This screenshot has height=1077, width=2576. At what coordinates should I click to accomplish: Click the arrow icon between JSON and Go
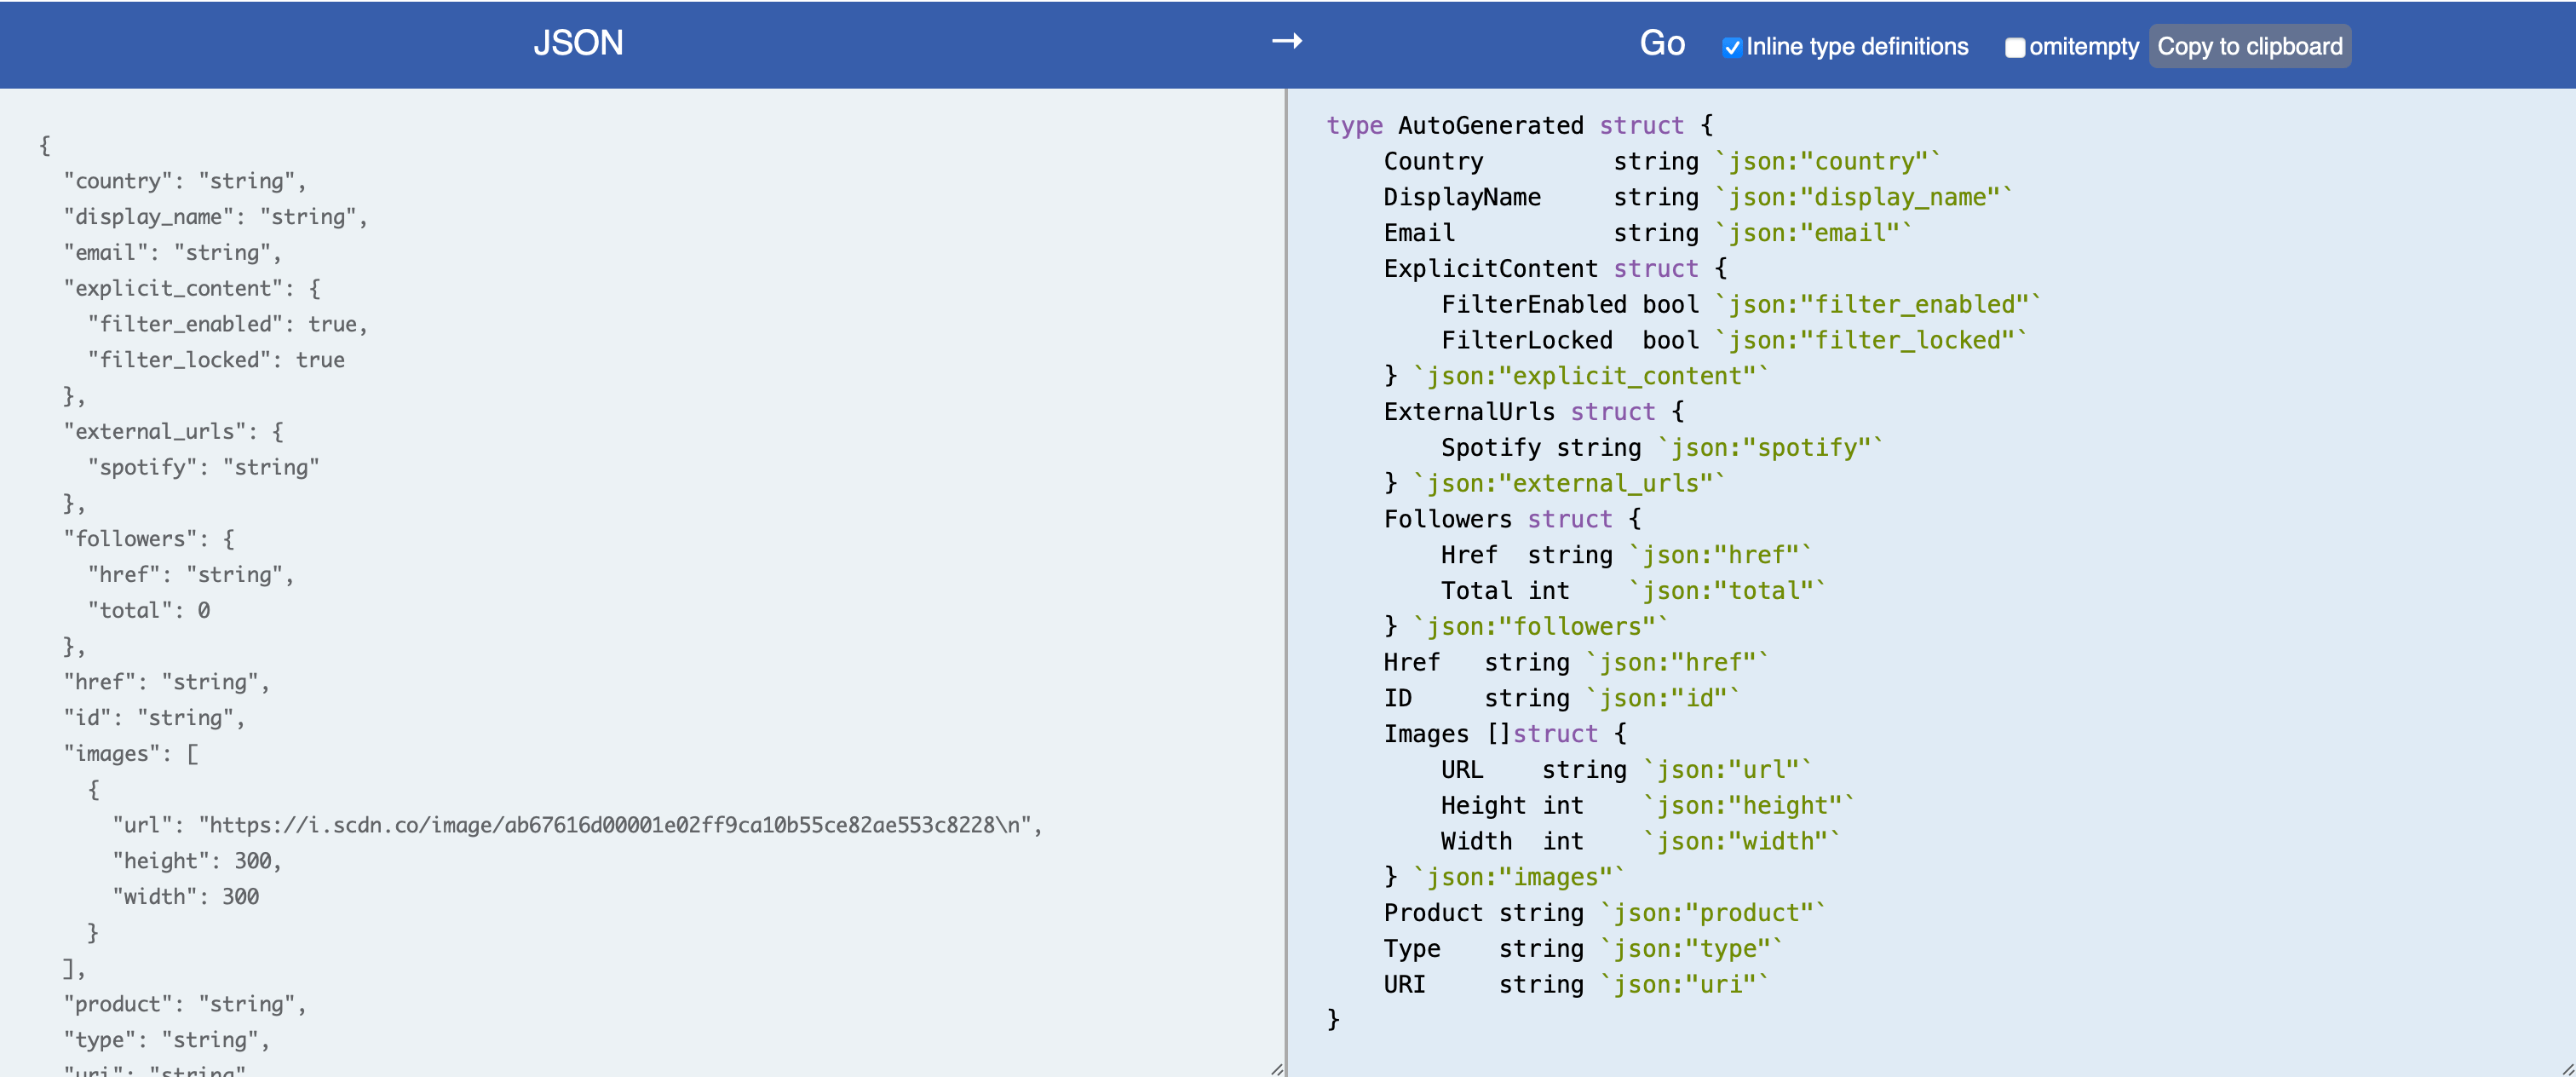tap(1286, 41)
